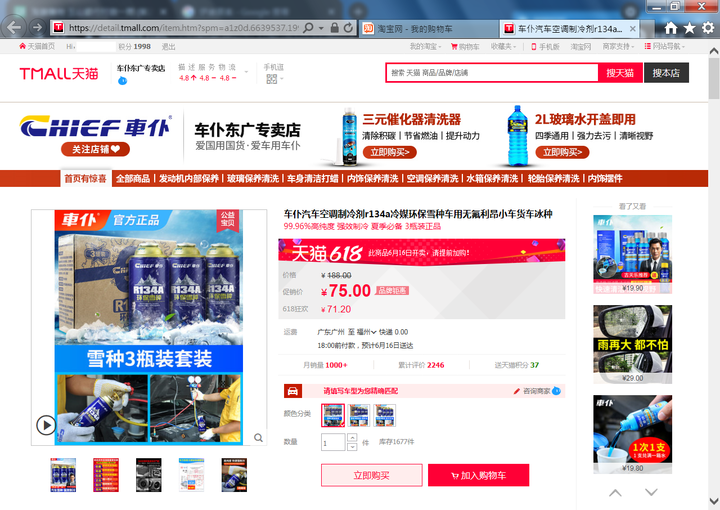Click the CHIEF 車仆 store logo
The image size is (720, 510).
pyautogui.click(x=96, y=126)
